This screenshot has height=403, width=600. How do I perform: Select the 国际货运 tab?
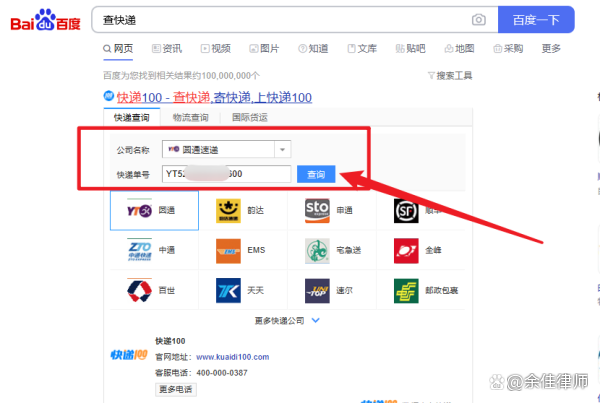pos(249,117)
